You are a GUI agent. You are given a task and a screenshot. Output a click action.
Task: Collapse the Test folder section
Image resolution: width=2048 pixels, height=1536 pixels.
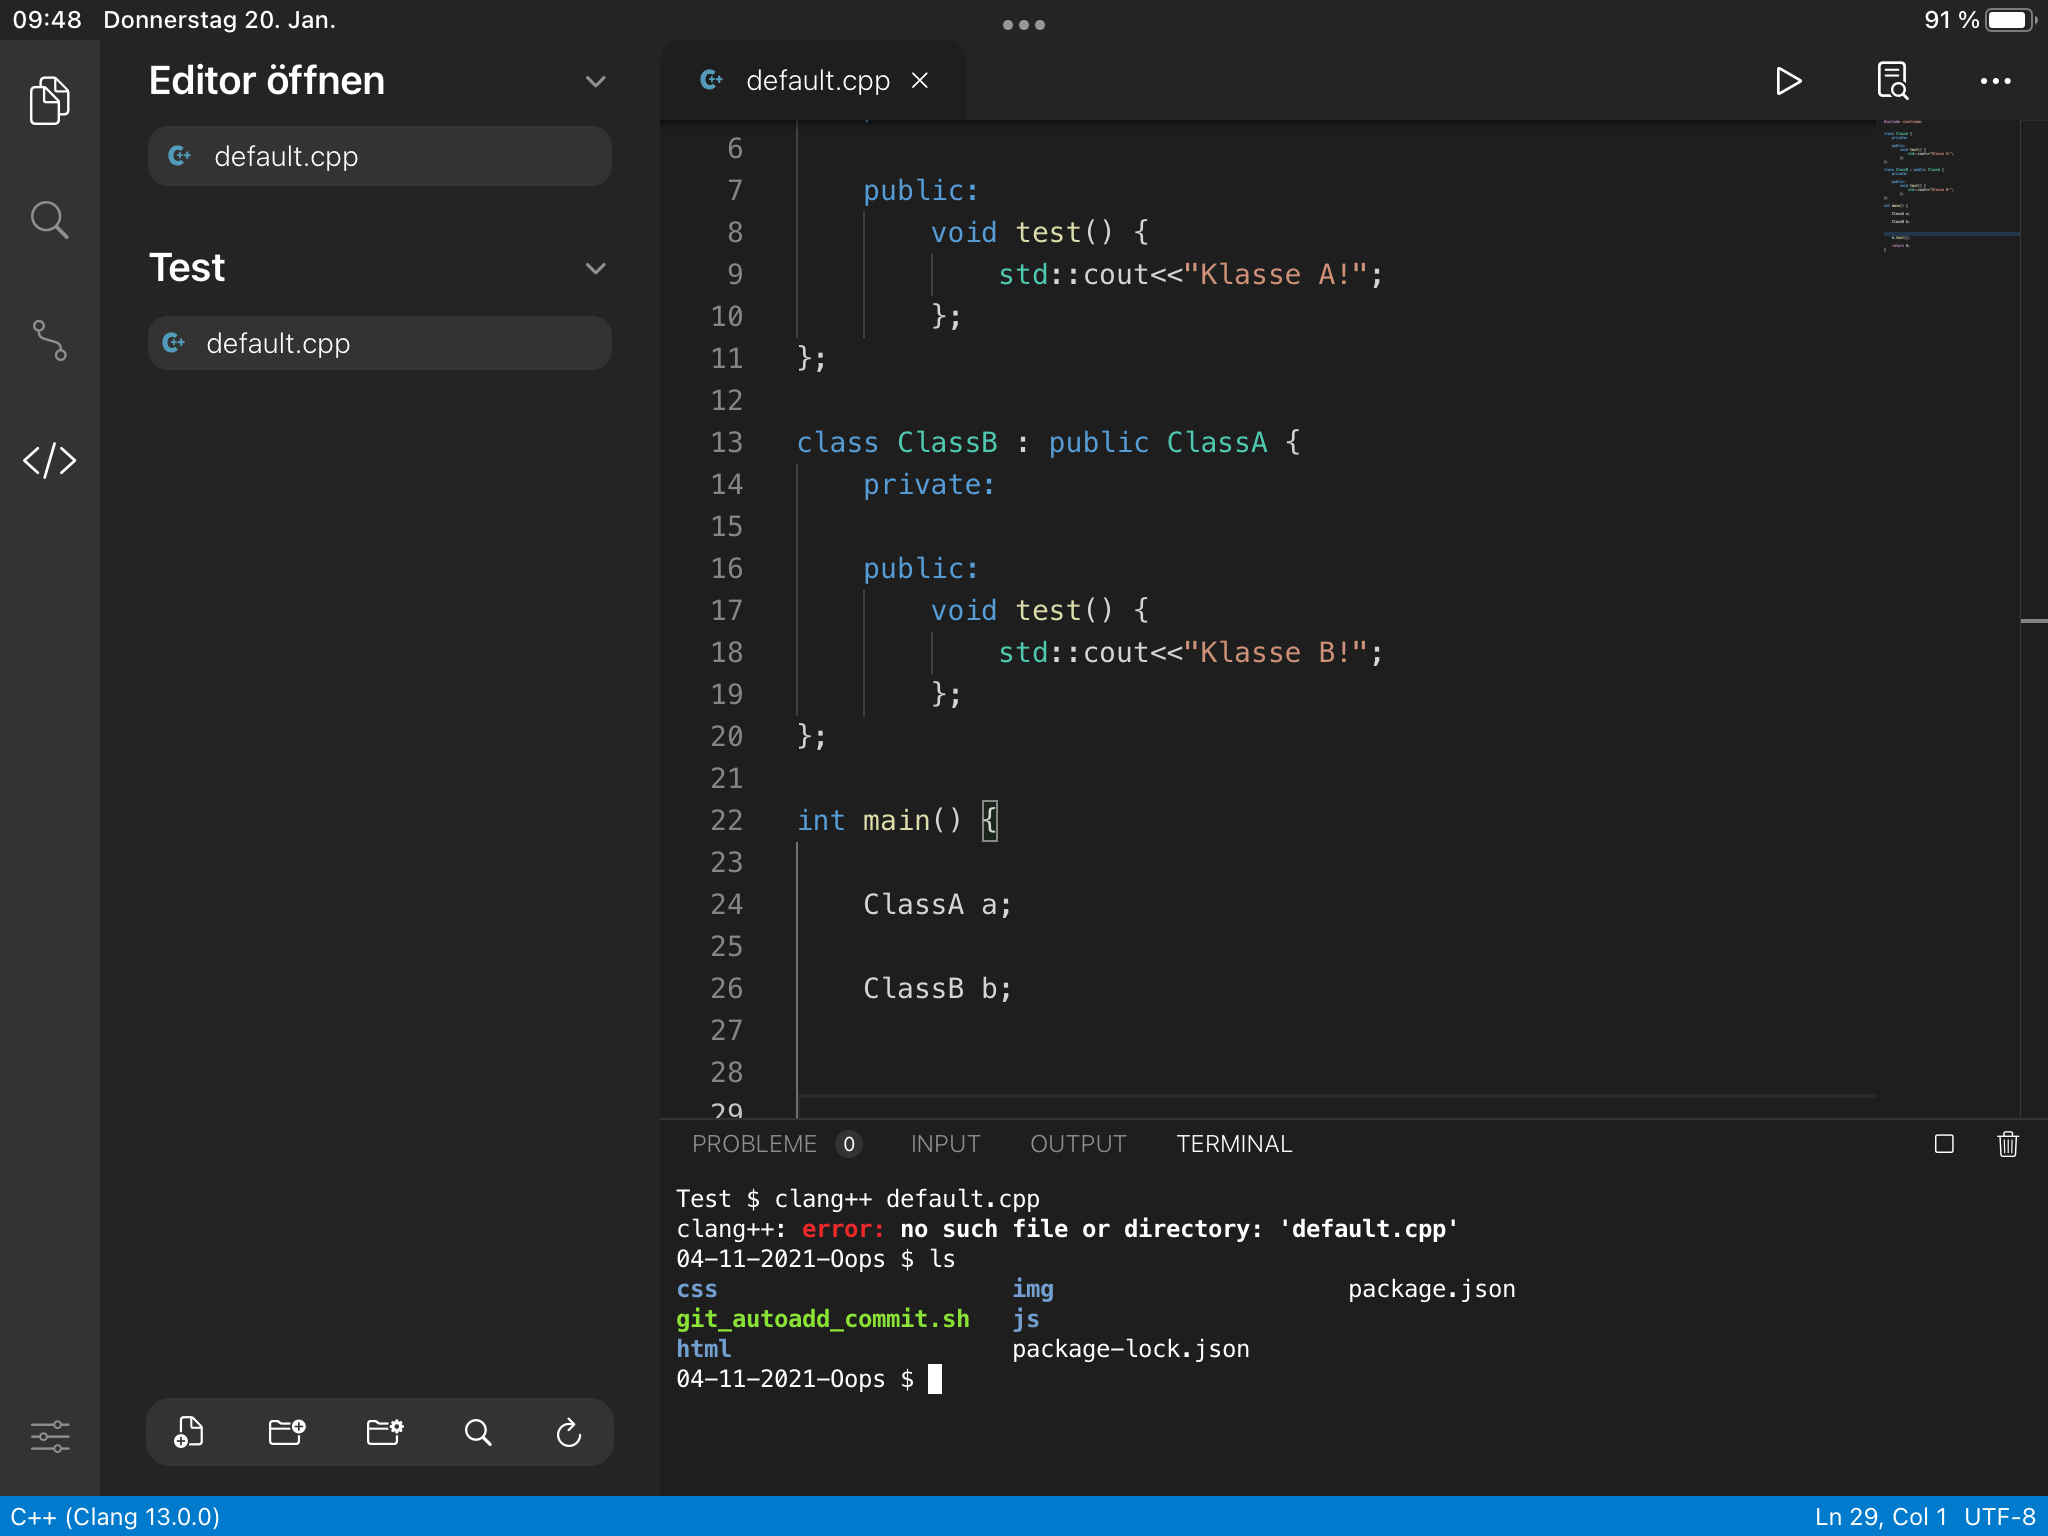pyautogui.click(x=596, y=268)
